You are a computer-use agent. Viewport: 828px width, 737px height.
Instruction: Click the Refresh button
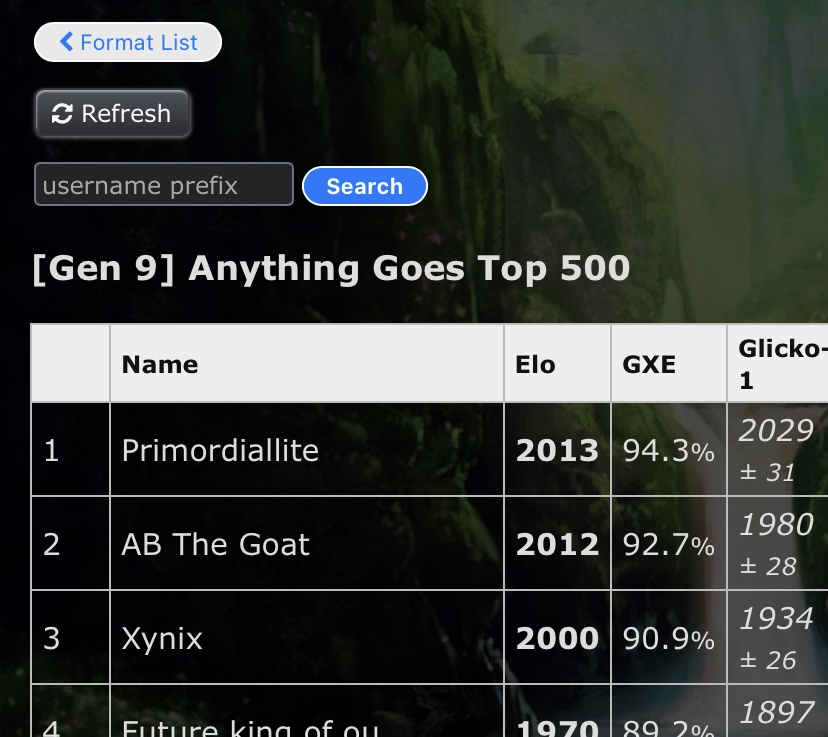pyautogui.click(x=112, y=114)
